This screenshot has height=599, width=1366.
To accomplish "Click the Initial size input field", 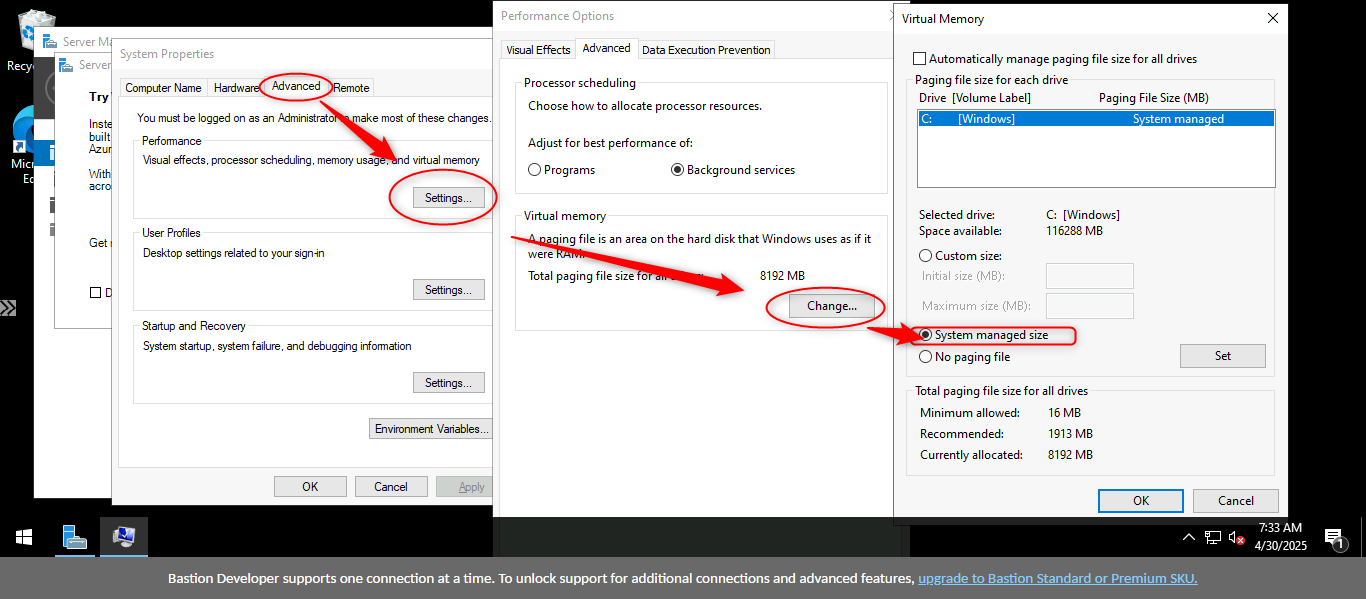I will [1089, 276].
